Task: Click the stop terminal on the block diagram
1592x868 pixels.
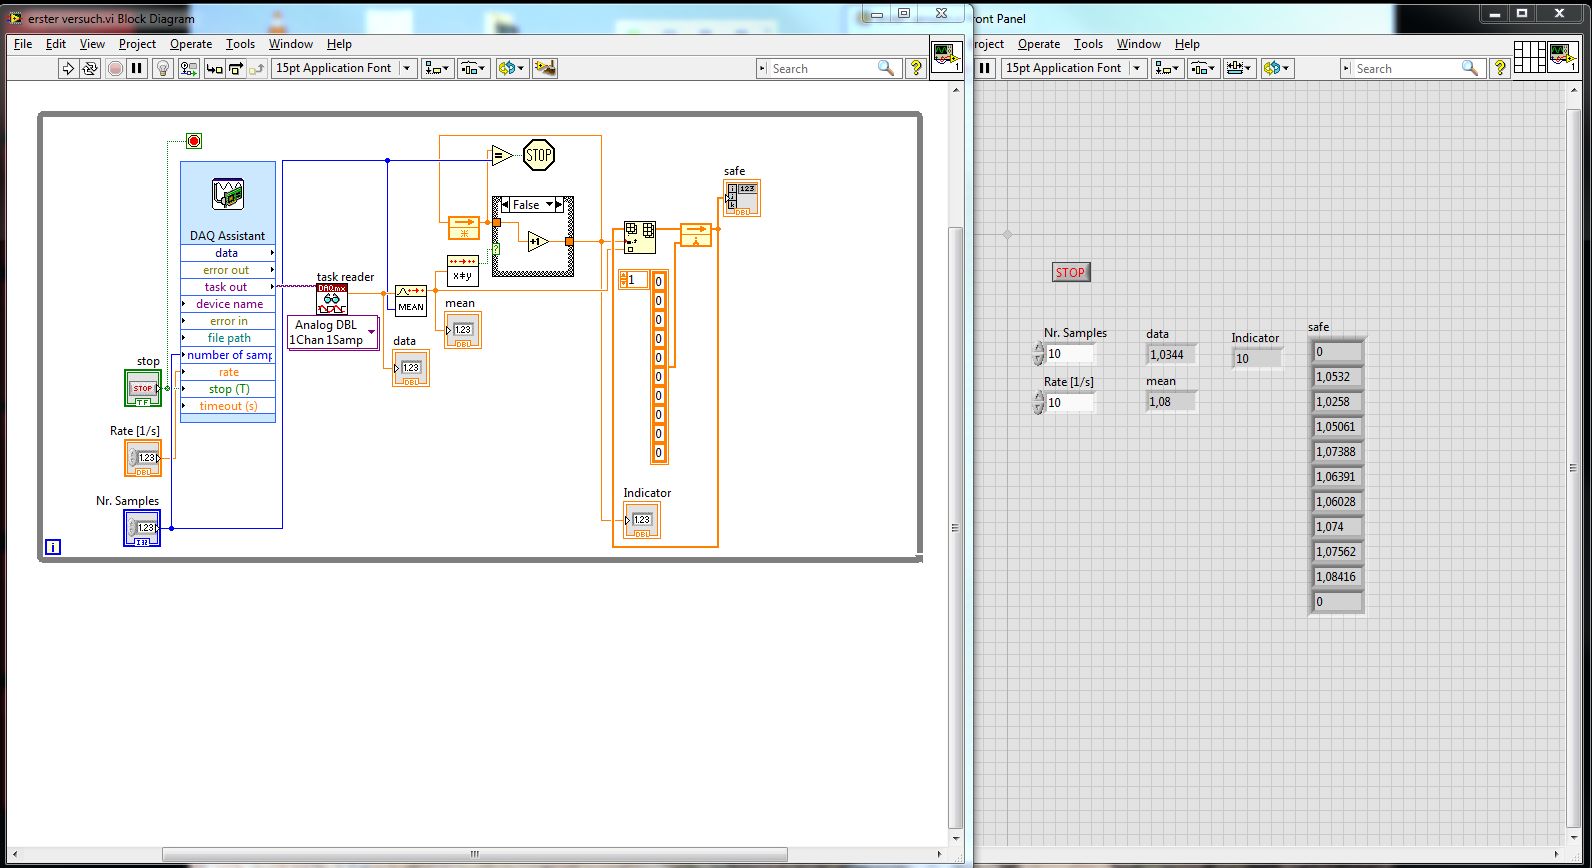Action: pos(143,388)
